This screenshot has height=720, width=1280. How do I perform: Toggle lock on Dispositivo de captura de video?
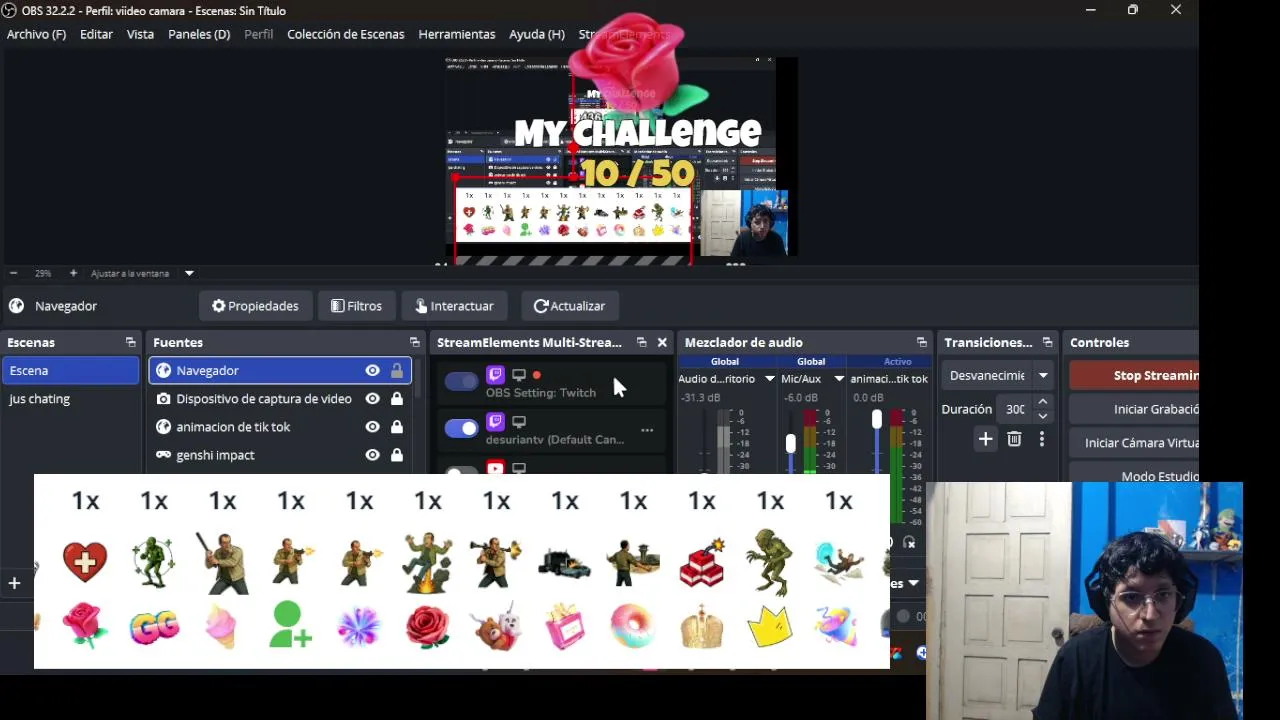[x=397, y=399]
